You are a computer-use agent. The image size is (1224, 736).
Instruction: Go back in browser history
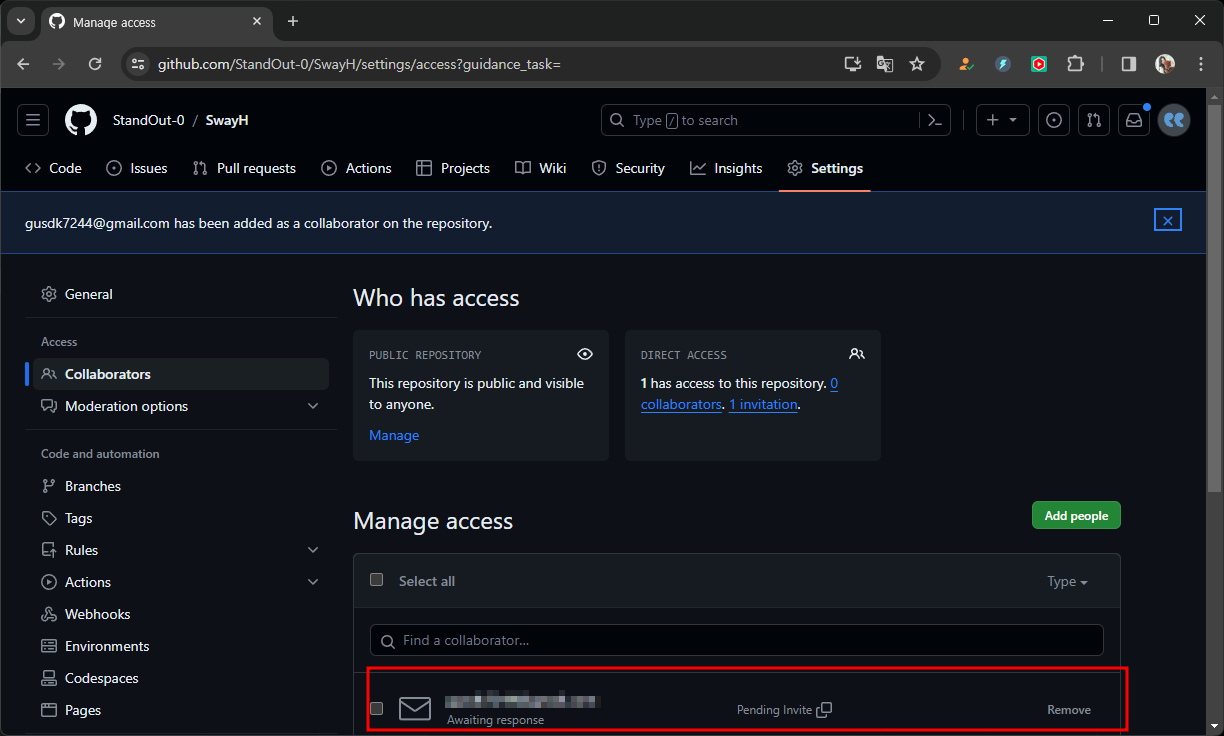click(x=23, y=64)
